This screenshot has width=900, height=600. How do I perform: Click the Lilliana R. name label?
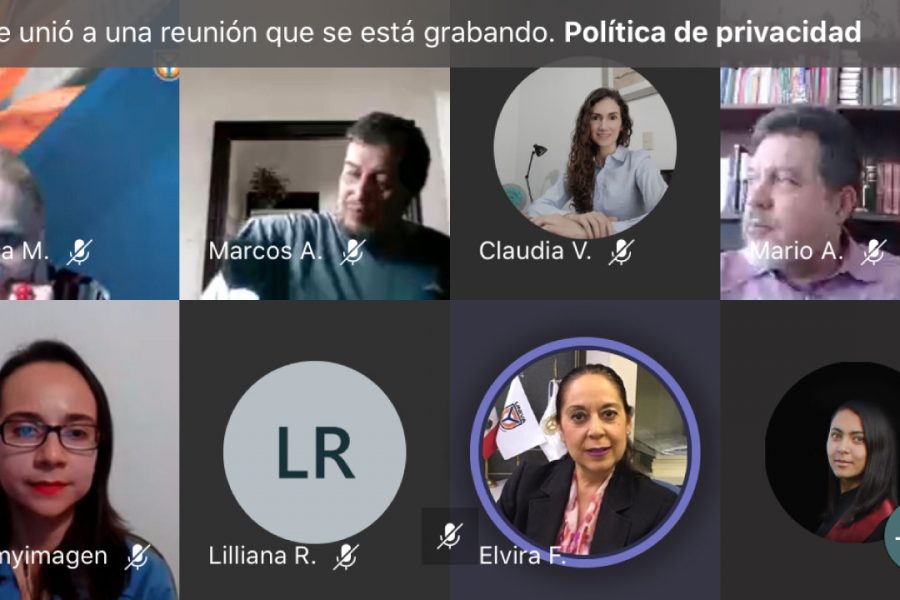(x=262, y=556)
